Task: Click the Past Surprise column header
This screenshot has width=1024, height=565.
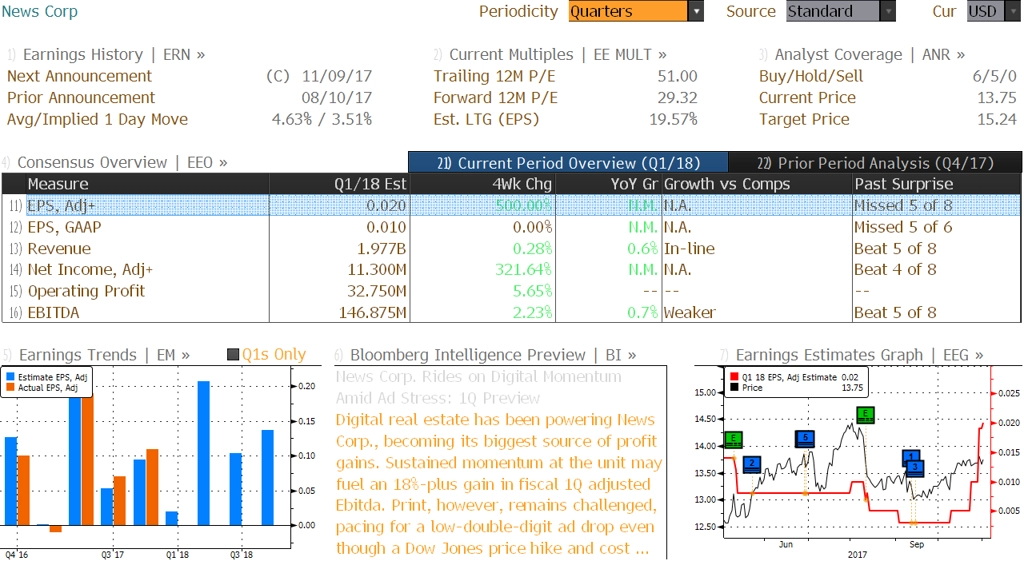Action: [936, 184]
